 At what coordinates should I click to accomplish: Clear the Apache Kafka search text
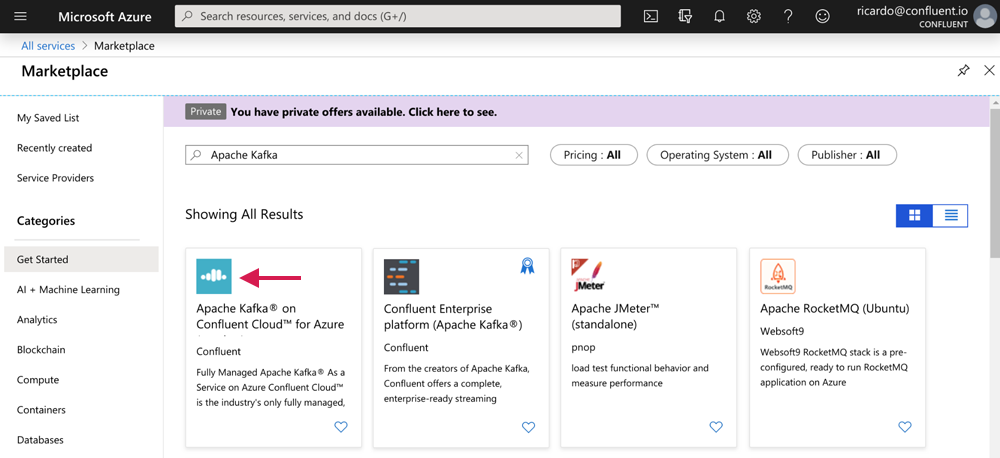tap(518, 155)
